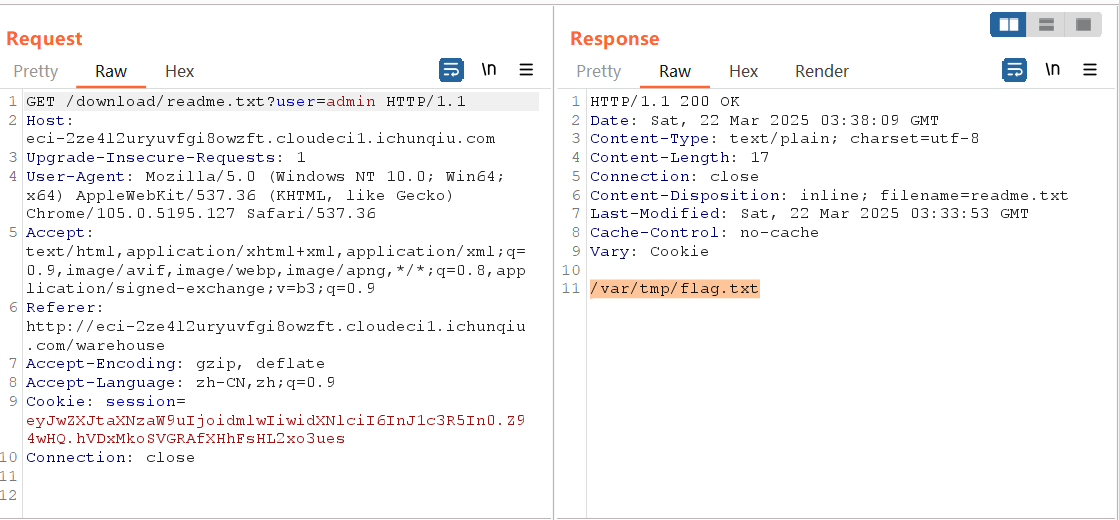Select the Request Raw tab
This screenshot has width=1119, height=520.
coord(111,71)
